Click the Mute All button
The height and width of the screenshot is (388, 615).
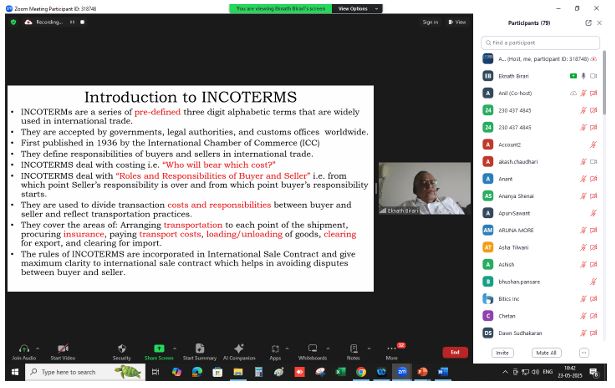(x=546, y=353)
